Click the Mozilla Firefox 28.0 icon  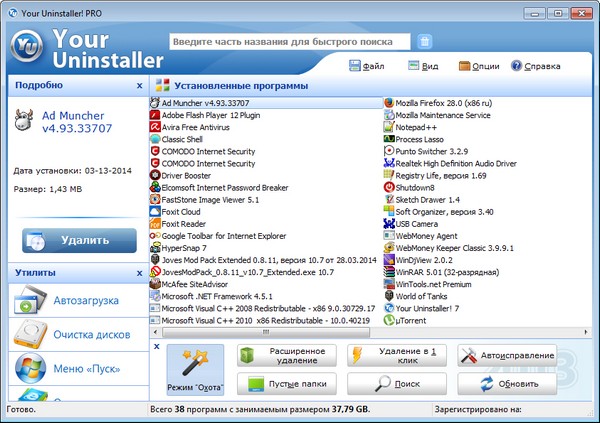(x=388, y=103)
